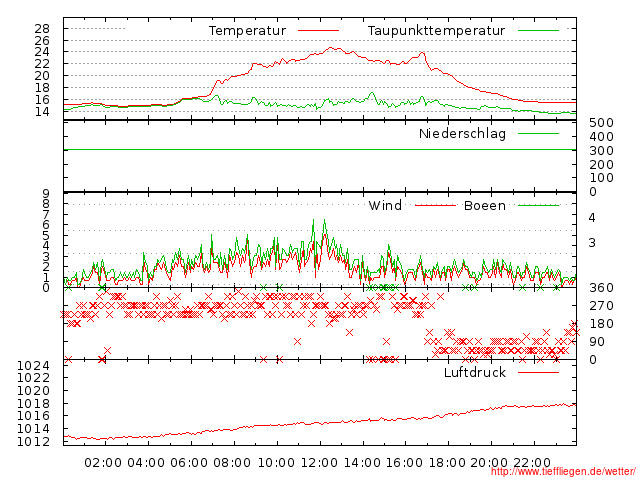Click the 100 value on precipitation axis
Image resolution: width=640 pixels, height=480 pixels.
click(x=601, y=178)
